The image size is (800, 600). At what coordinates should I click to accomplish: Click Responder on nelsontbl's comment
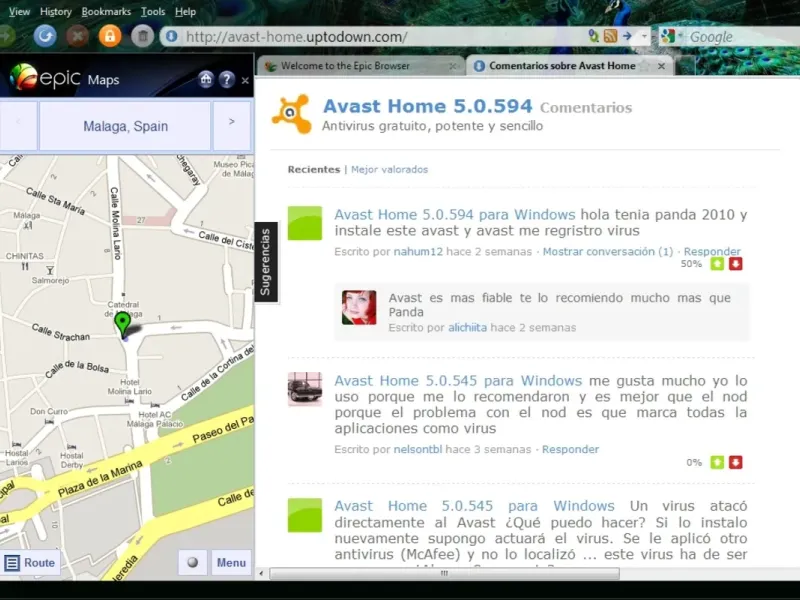pos(570,449)
